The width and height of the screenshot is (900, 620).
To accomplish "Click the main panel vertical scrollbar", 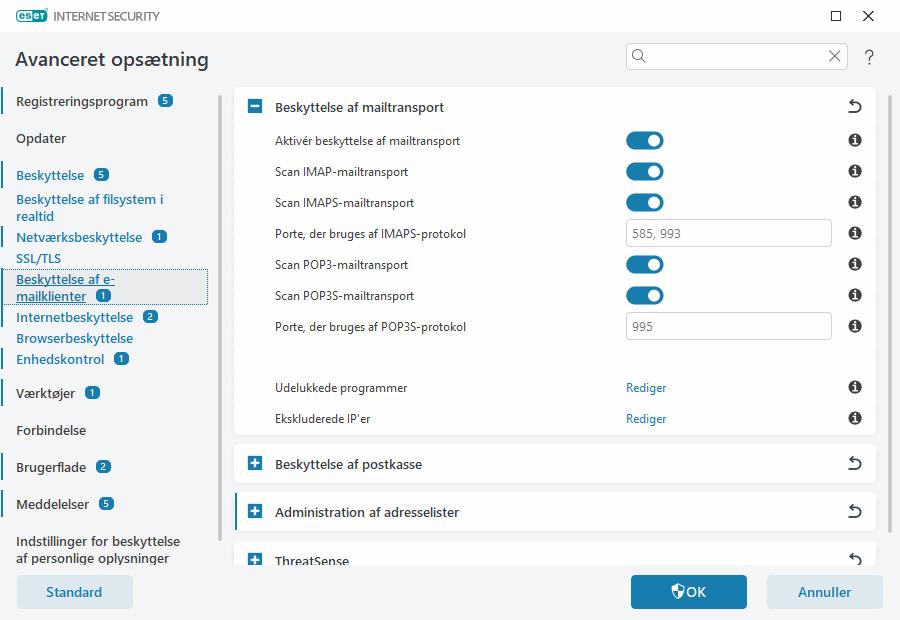I will (x=889, y=320).
